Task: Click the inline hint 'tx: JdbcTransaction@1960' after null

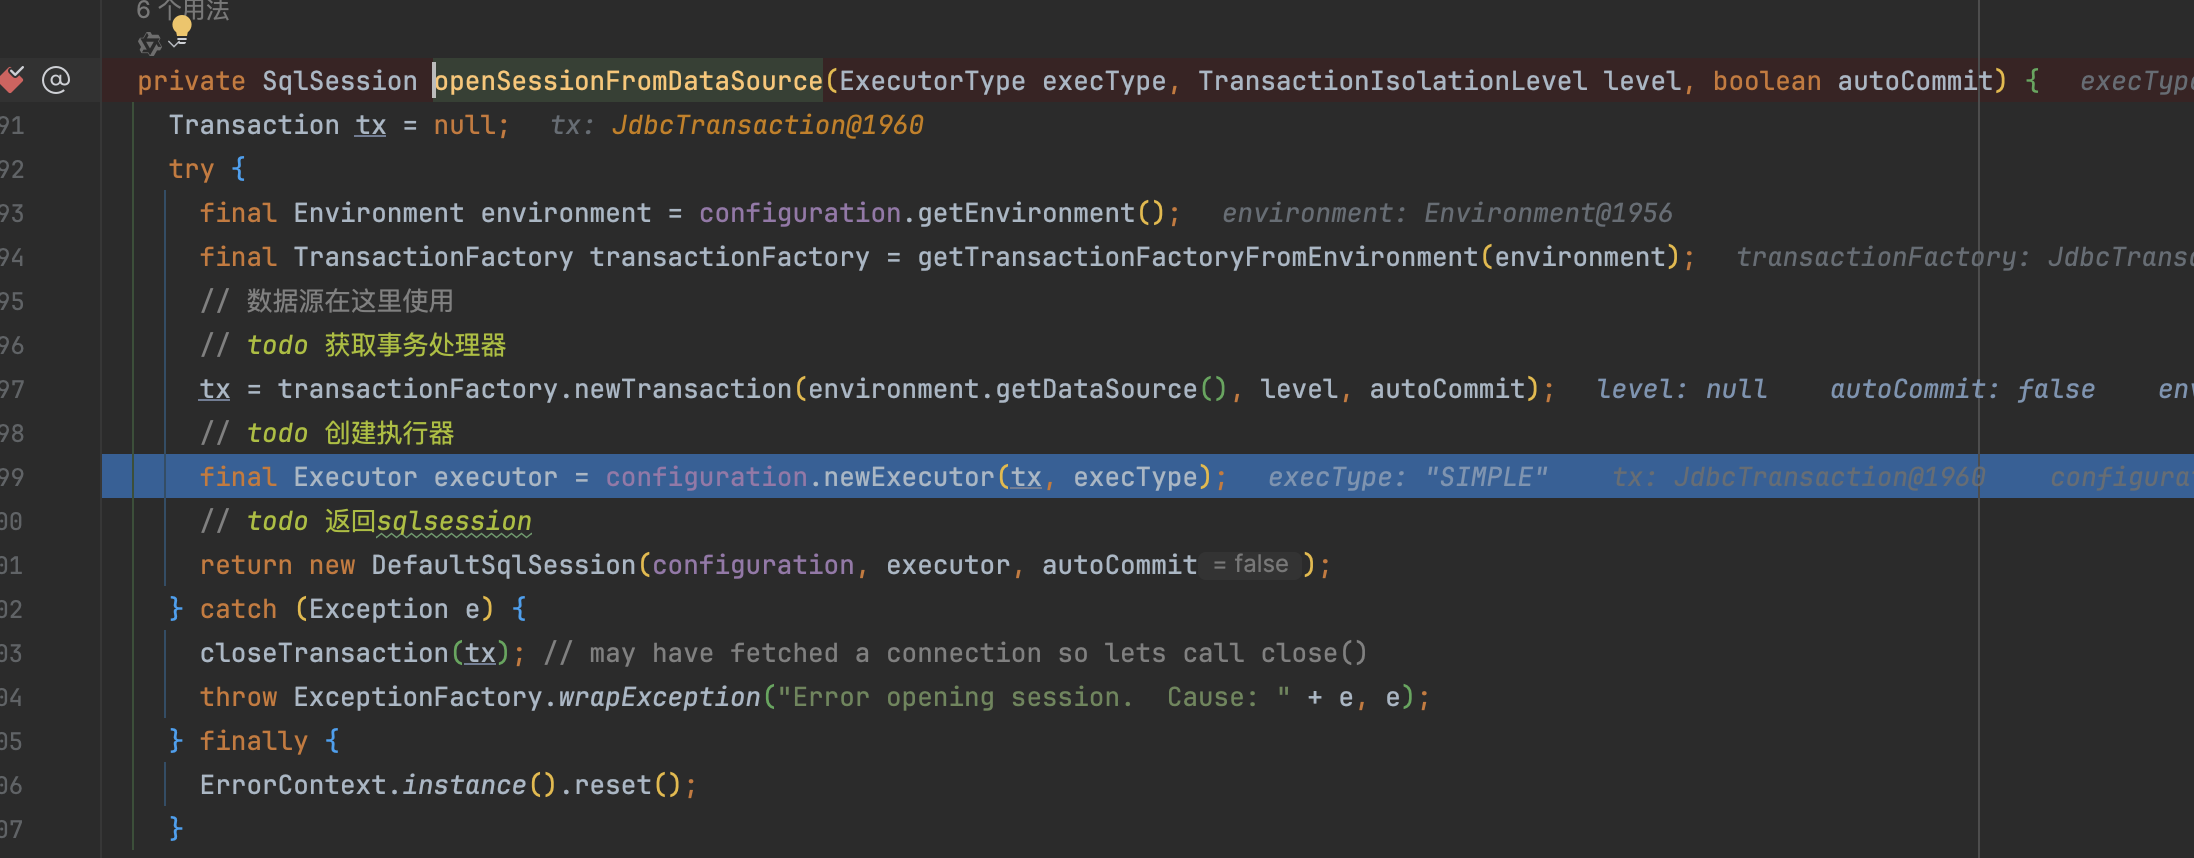Action: coord(737,125)
